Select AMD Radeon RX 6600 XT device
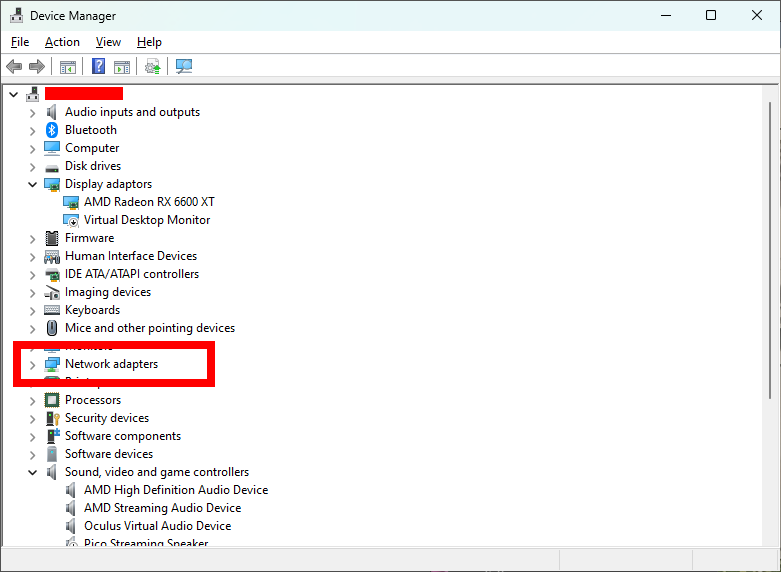Screen dimensions: 781x572 149,202
